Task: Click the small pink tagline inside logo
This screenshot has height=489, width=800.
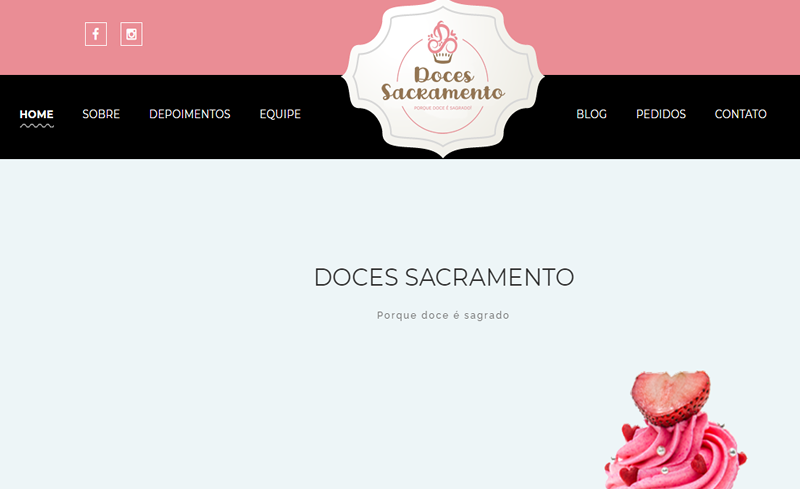Action: [x=442, y=108]
